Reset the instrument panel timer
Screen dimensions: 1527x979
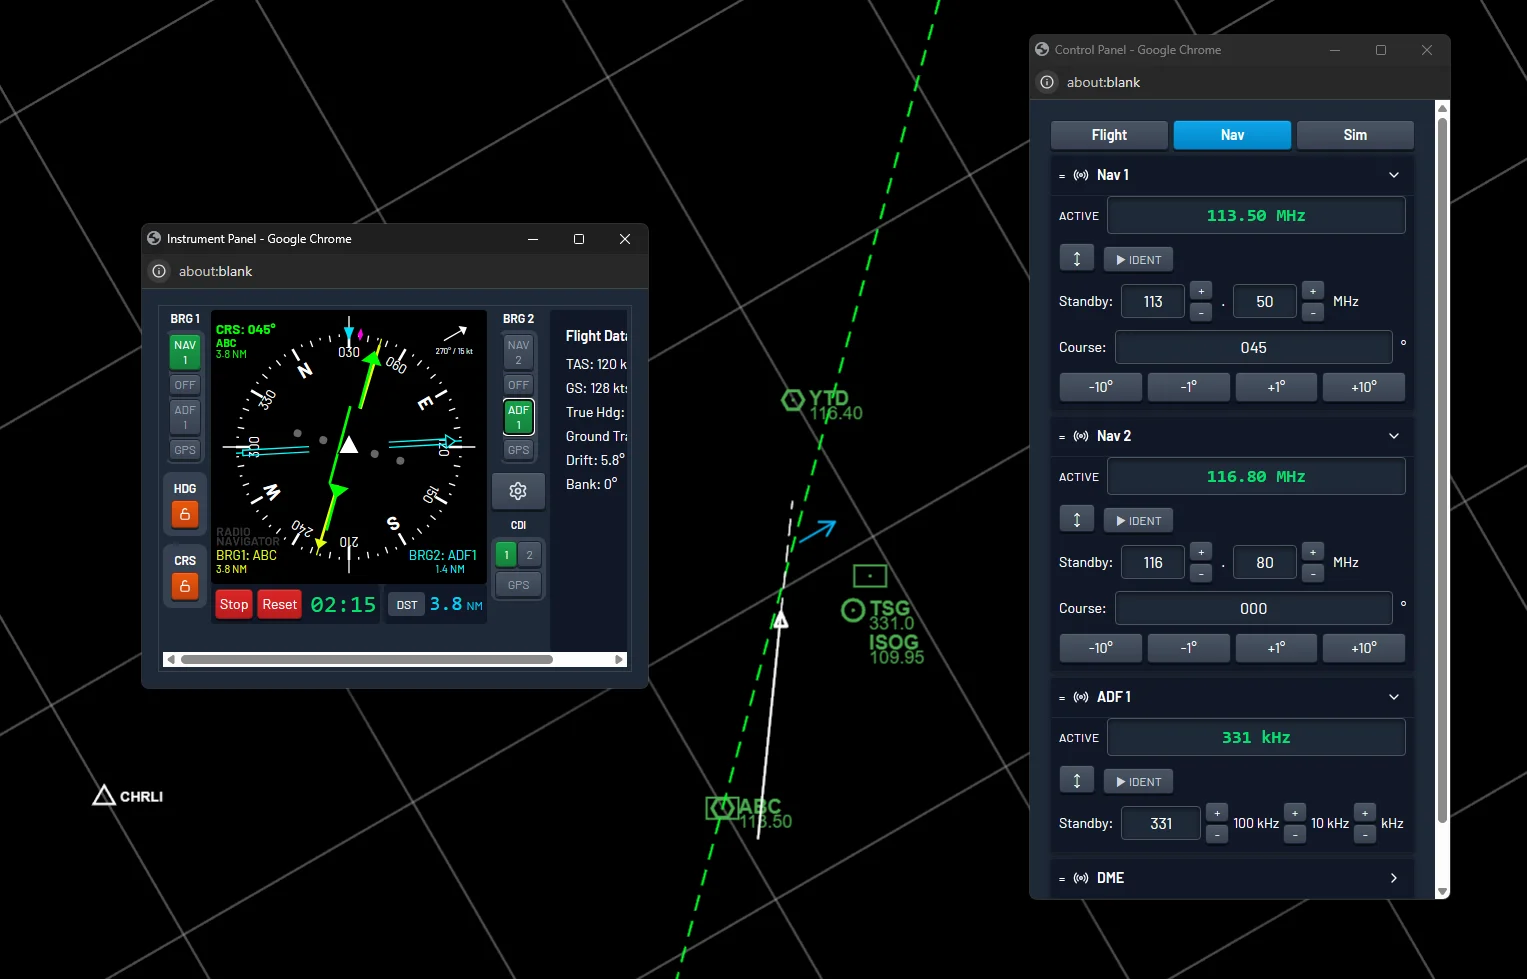280,604
